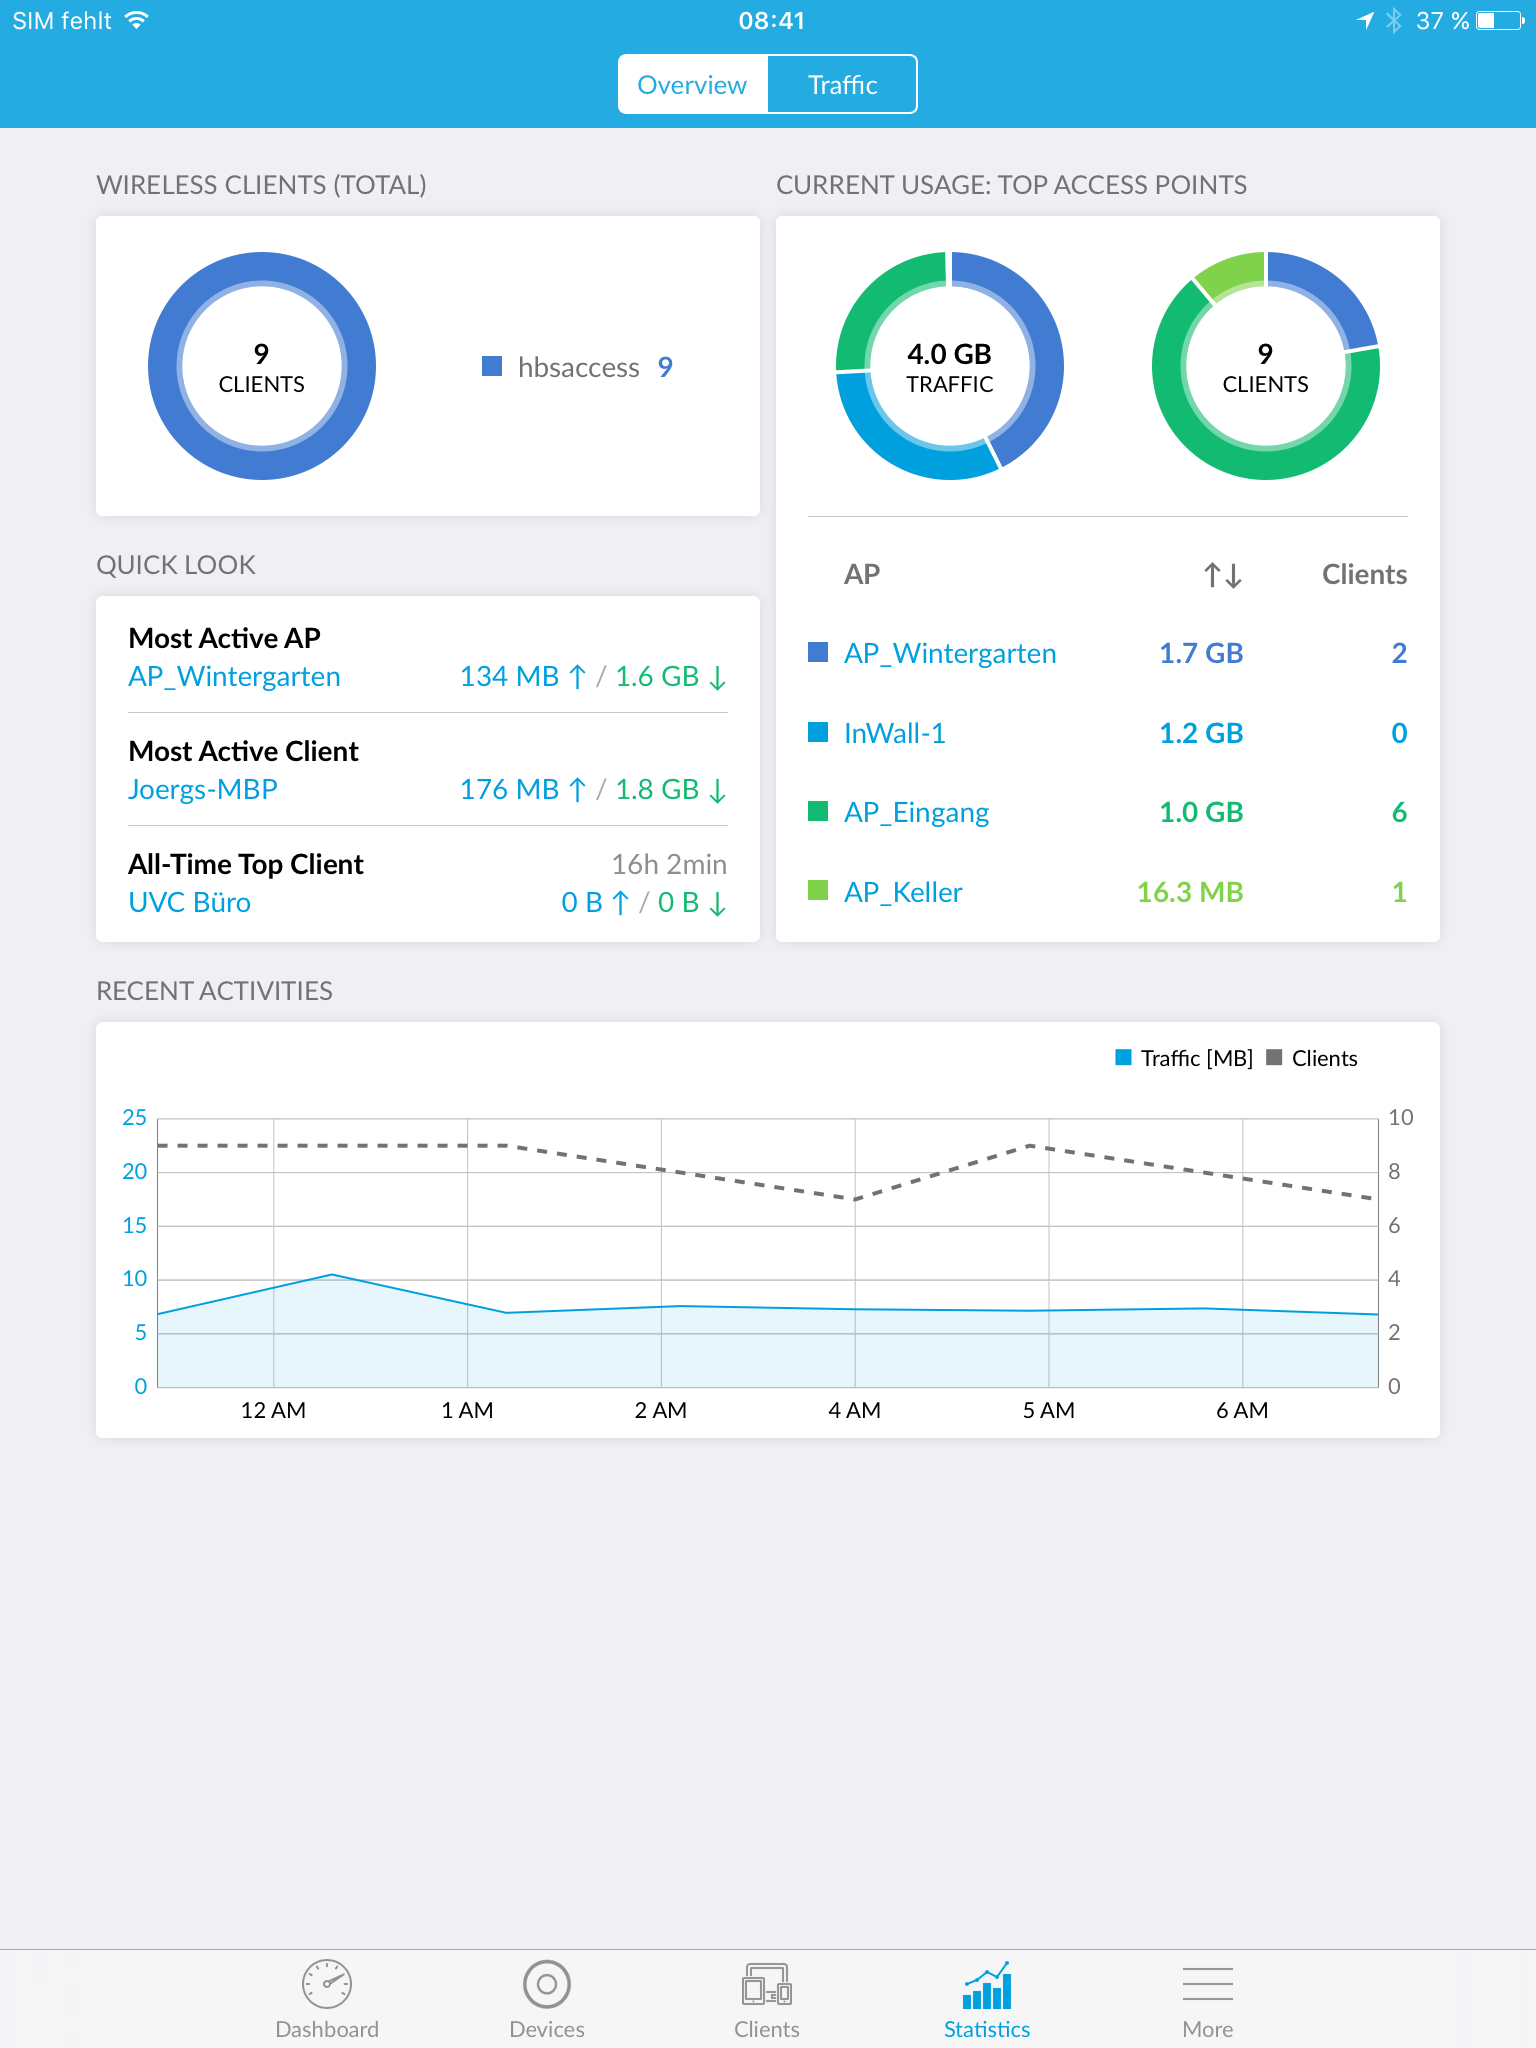1536x2048 pixels.
Task: Tap the Clients devices icon
Action: click(767, 1985)
